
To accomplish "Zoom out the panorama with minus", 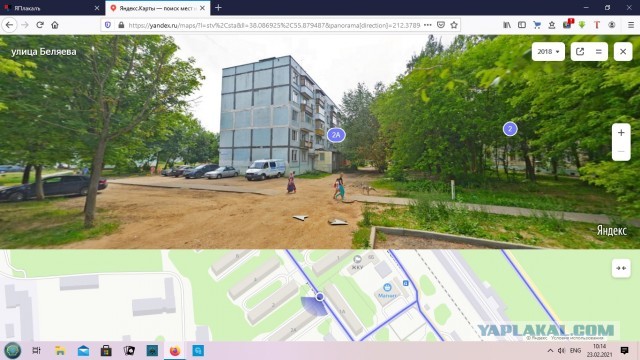I will [x=621, y=151].
